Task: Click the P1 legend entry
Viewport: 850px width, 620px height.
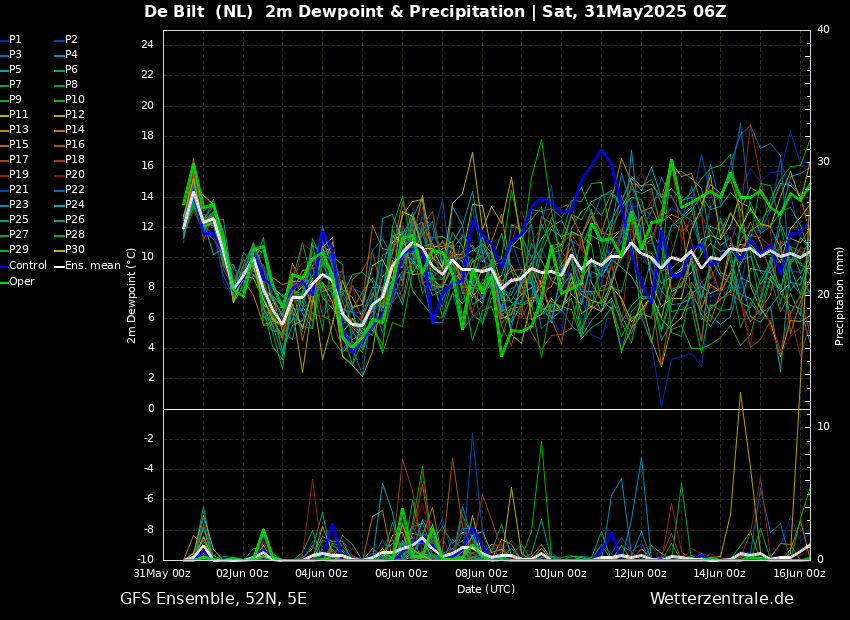Action: pyautogui.click(x=11, y=40)
